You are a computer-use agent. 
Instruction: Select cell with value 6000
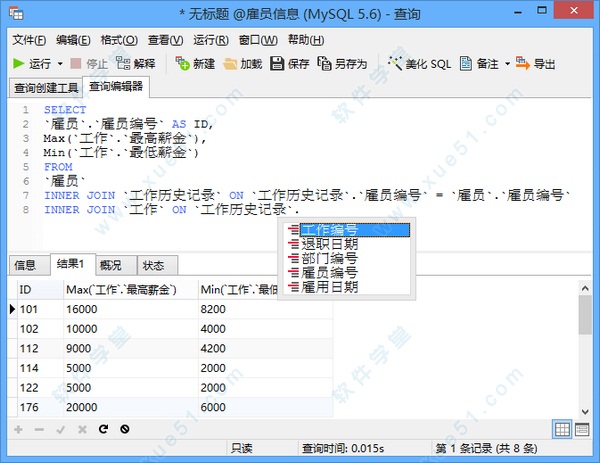tap(265, 407)
